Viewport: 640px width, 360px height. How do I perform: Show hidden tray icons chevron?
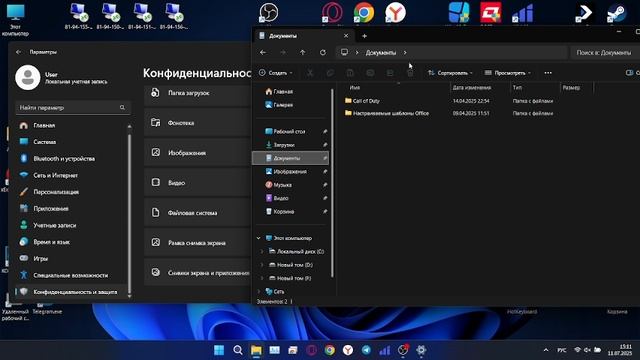(x=546, y=350)
